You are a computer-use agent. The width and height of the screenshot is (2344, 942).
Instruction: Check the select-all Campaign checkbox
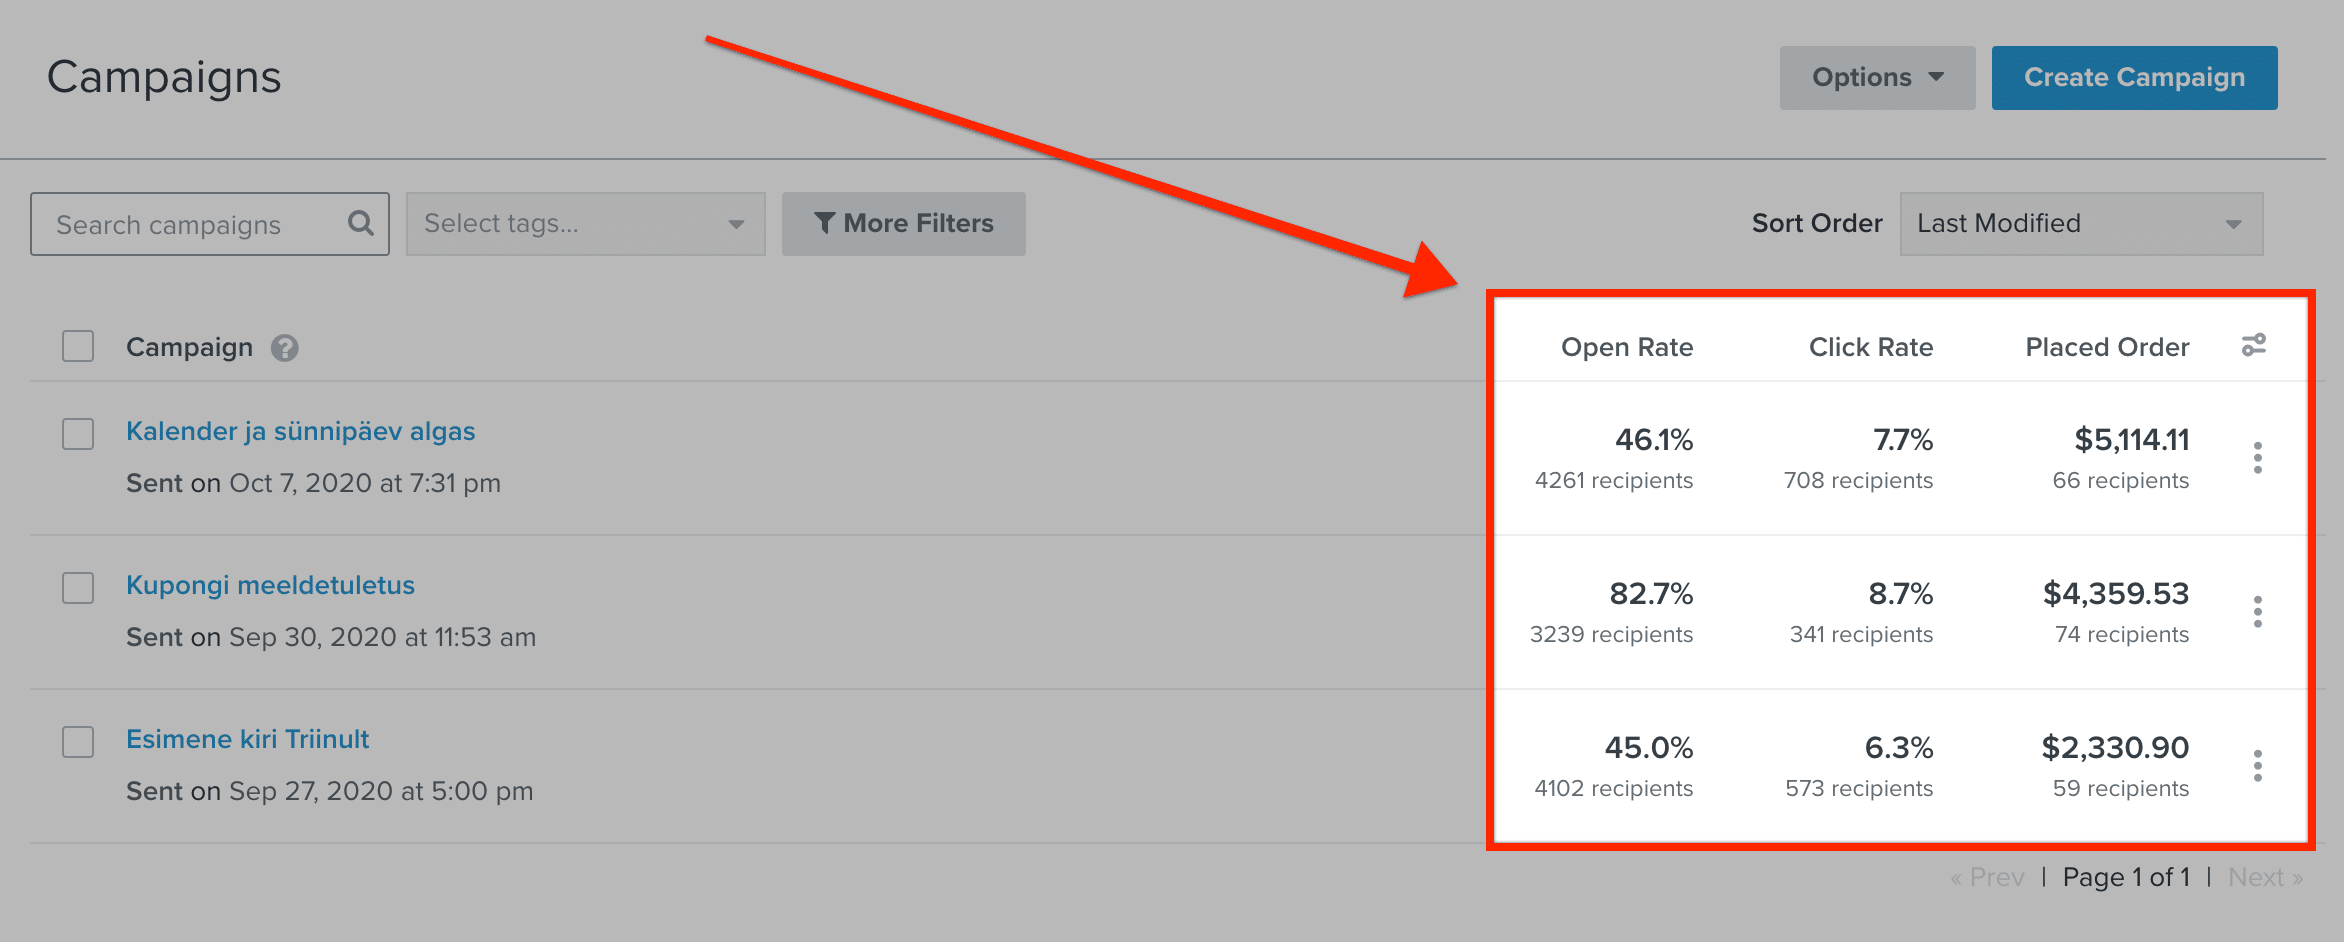coord(78,346)
